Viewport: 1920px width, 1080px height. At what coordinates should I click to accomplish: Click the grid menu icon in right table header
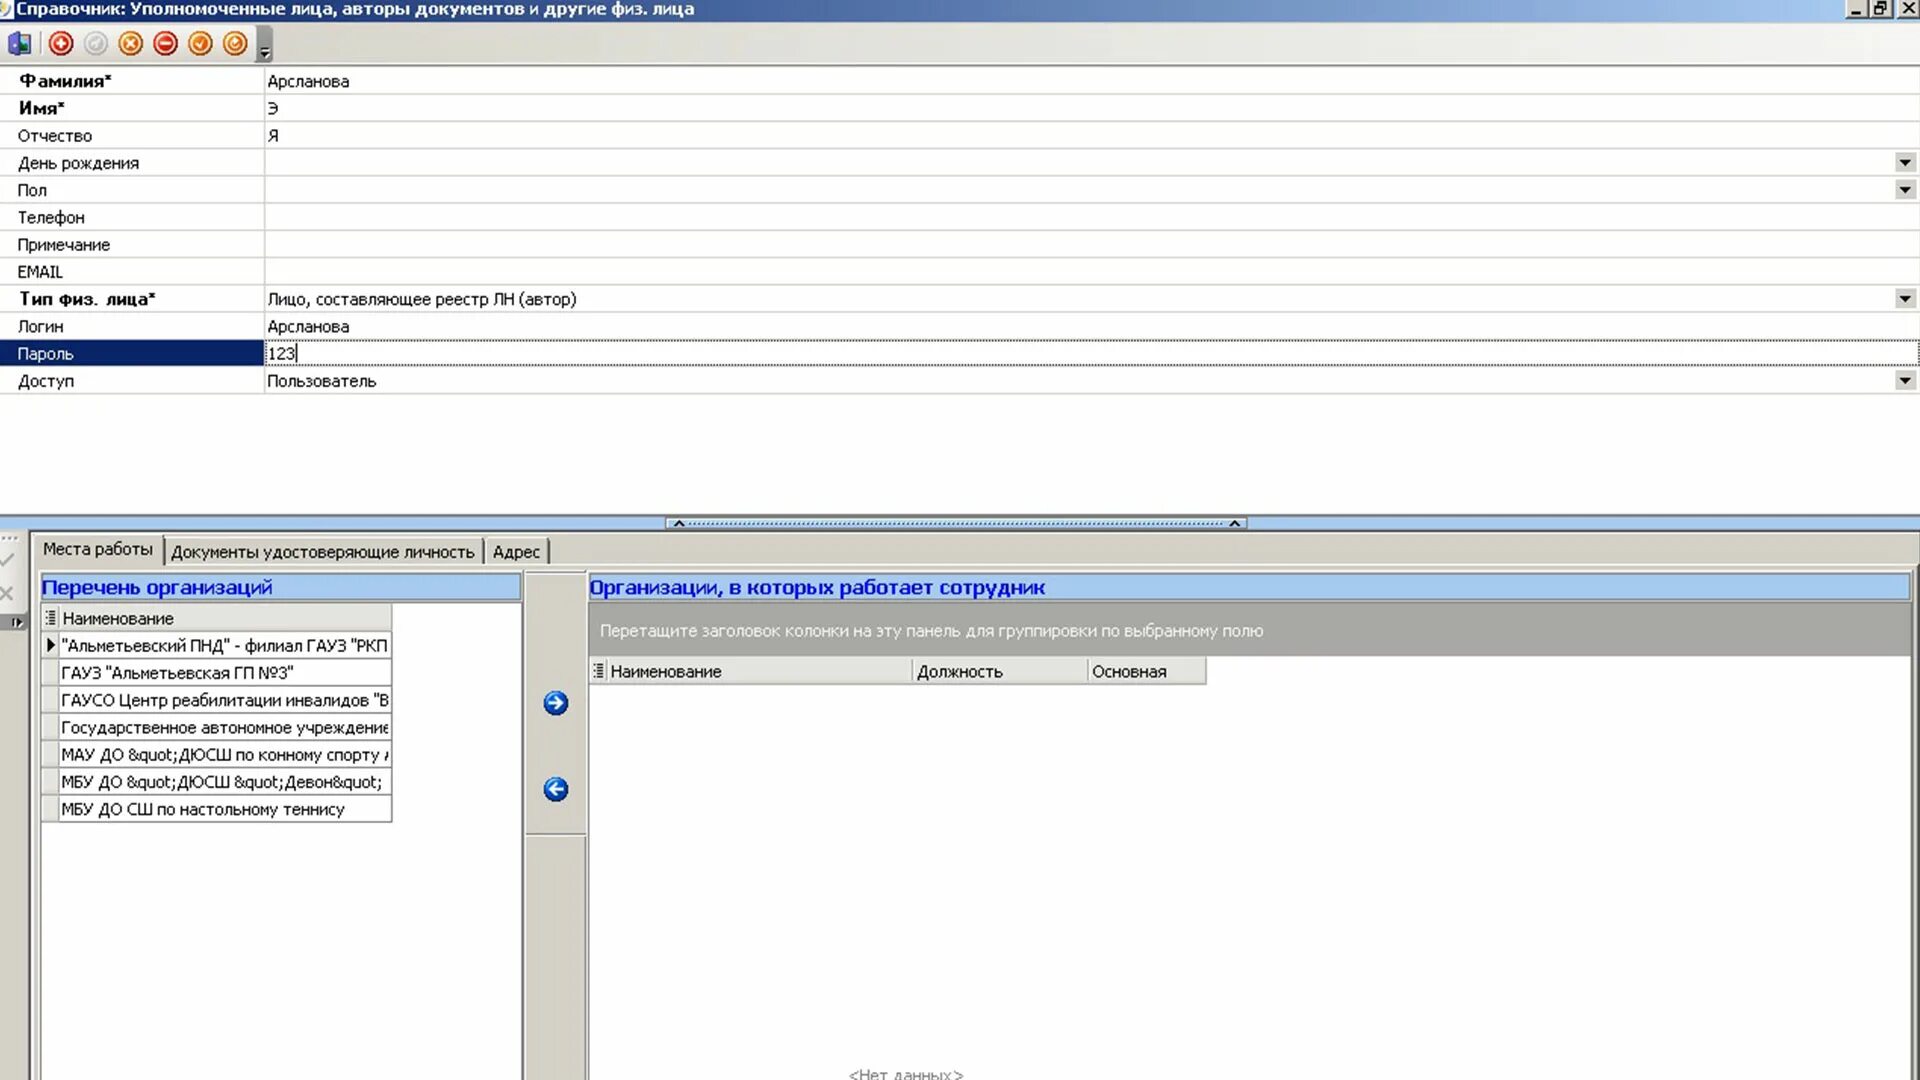pyautogui.click(x=598, y=671)
